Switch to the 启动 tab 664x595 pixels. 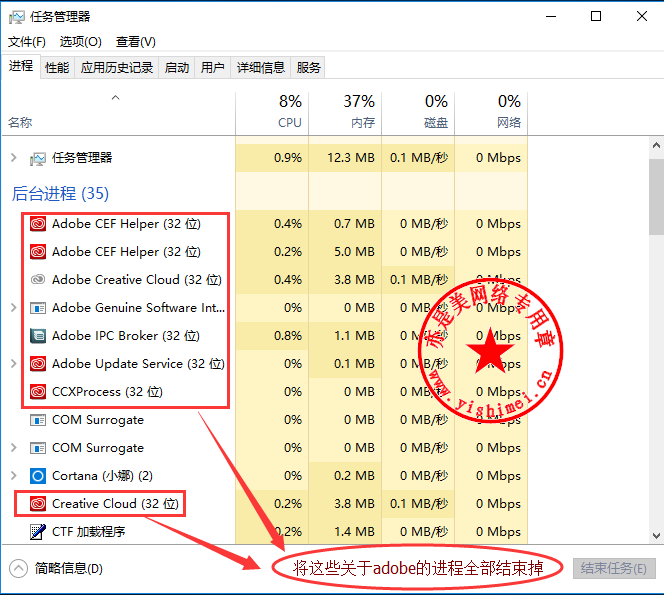(x=177, y=68)
